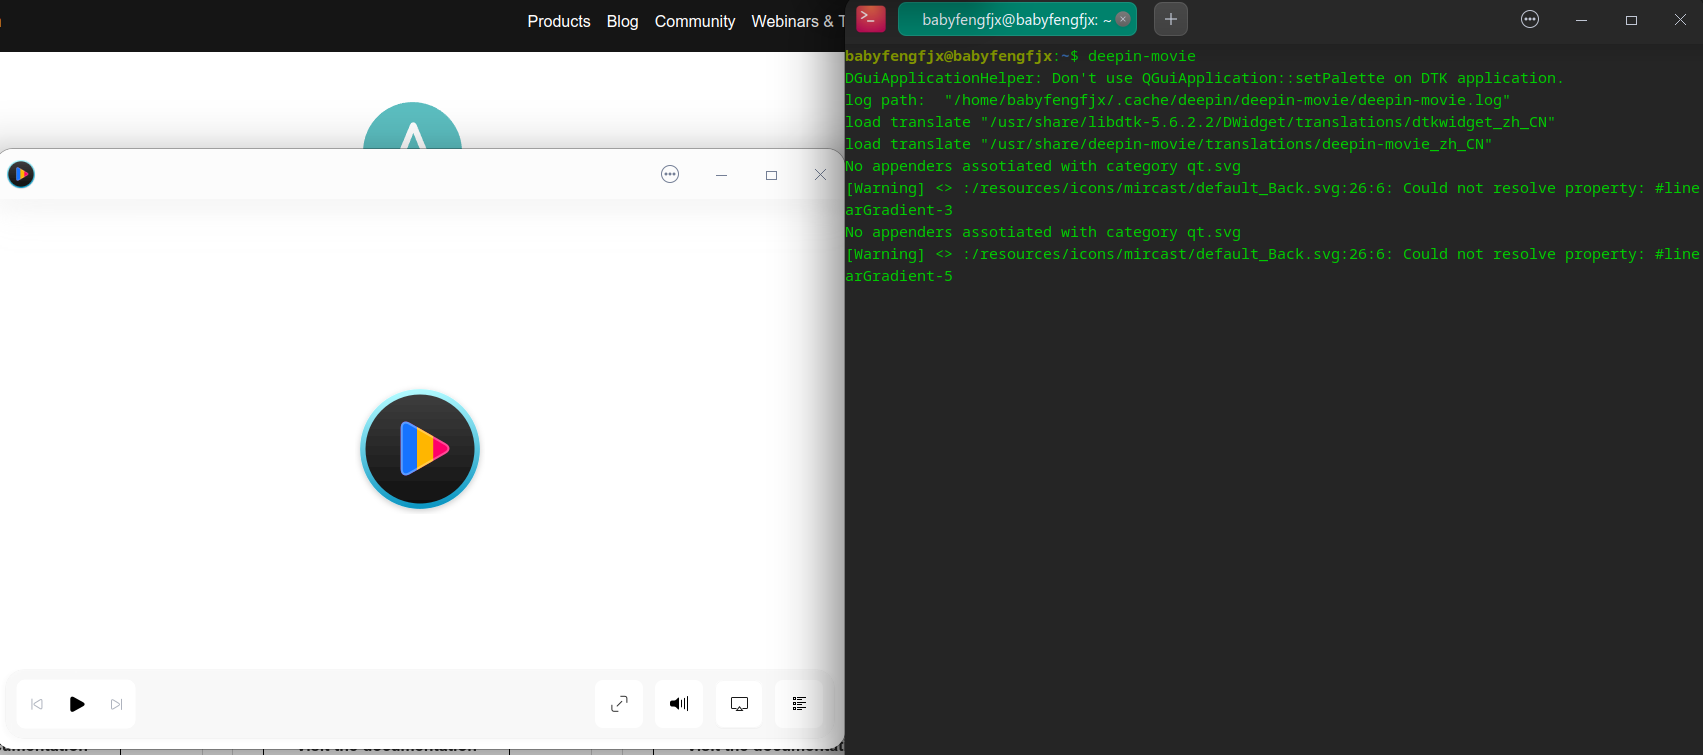Open Community menu on the web page
The height and width of the screenshot is (755, 1703).
(695, 21)
